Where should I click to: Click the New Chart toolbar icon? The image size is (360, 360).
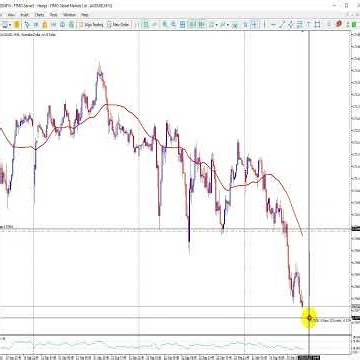[5, 25]
